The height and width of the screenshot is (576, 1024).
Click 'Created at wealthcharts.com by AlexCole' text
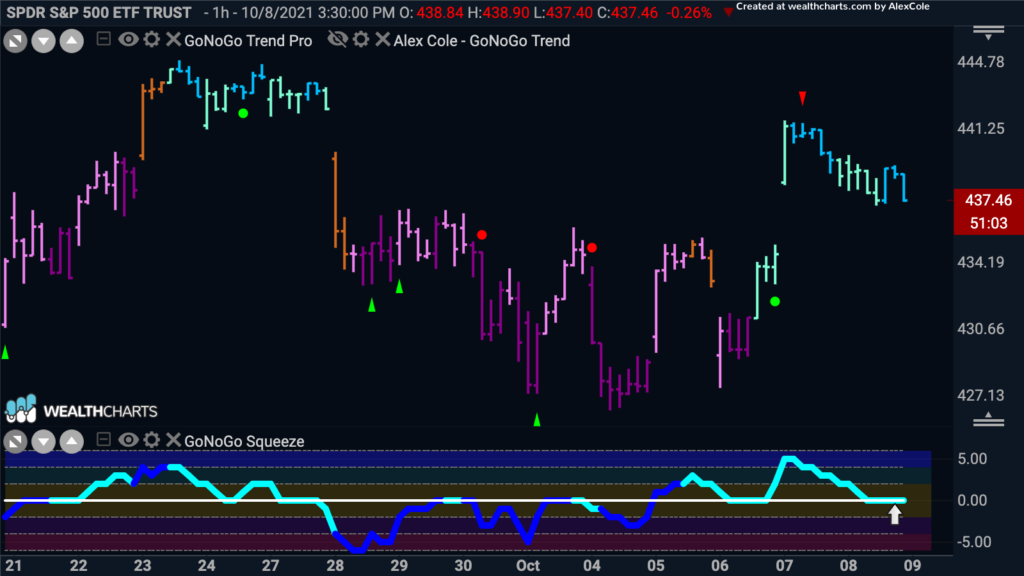pos(833,7)
